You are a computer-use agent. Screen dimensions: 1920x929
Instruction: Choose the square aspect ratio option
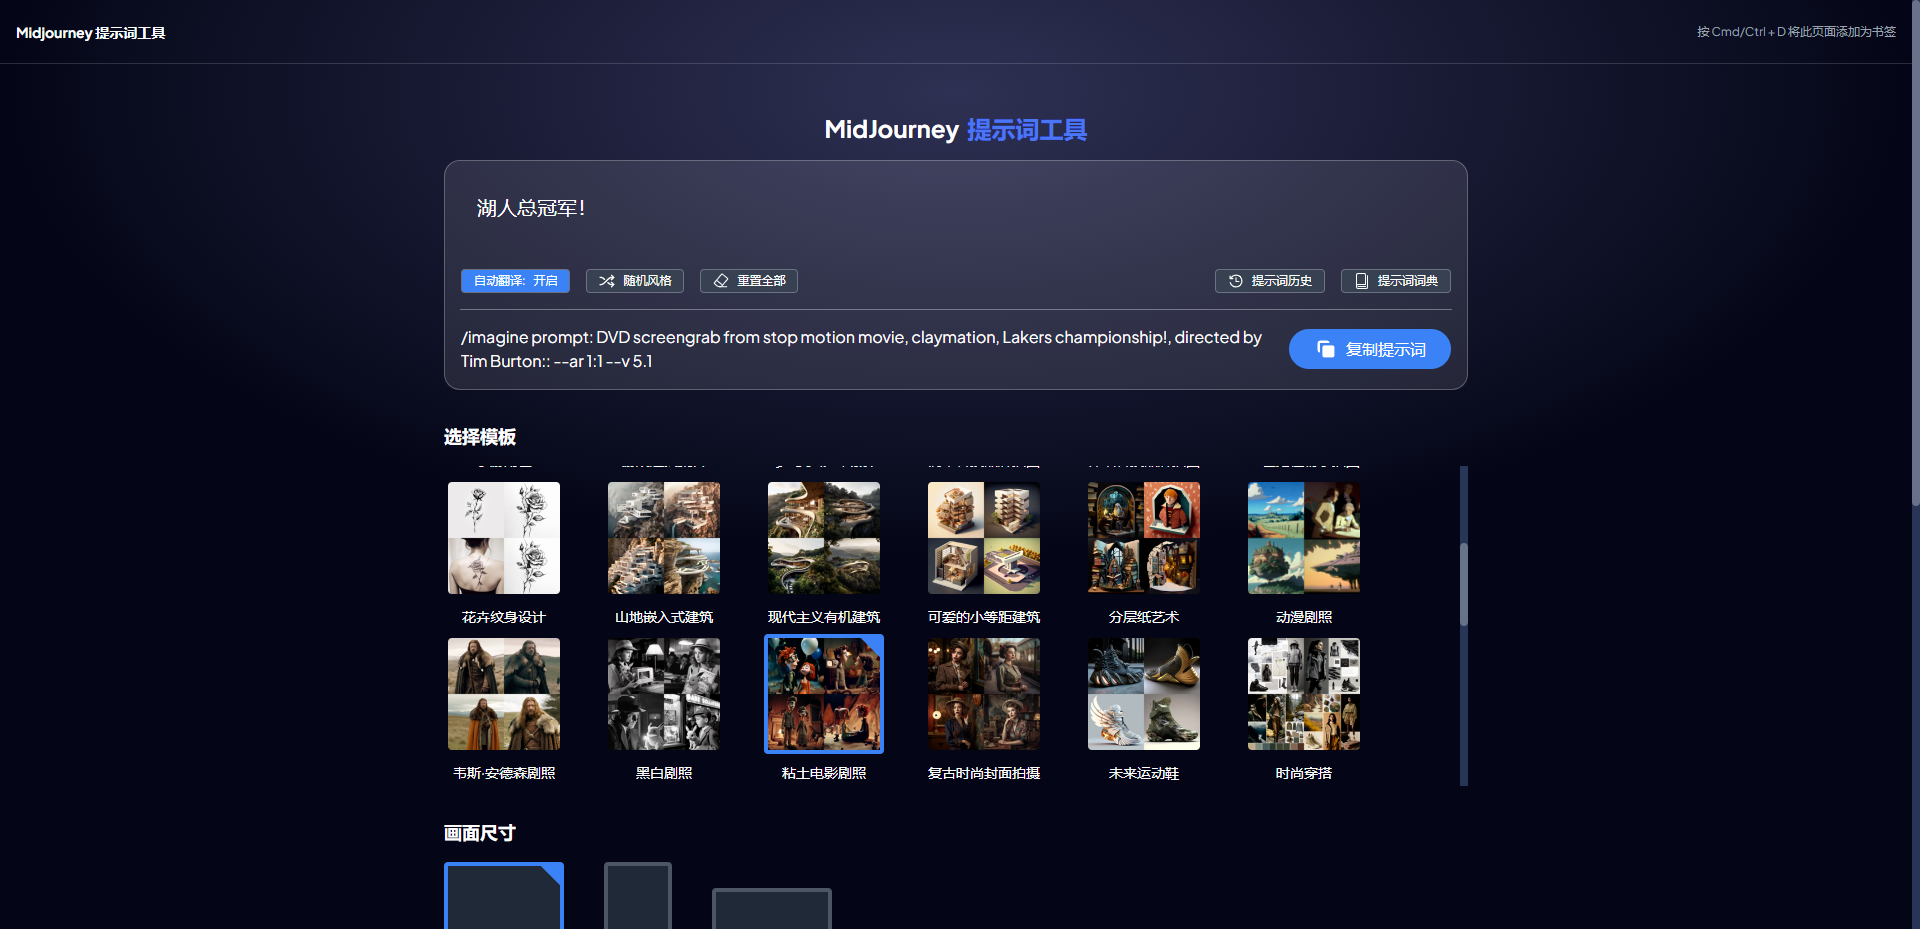pyautogui.click(x=504, y=896)
